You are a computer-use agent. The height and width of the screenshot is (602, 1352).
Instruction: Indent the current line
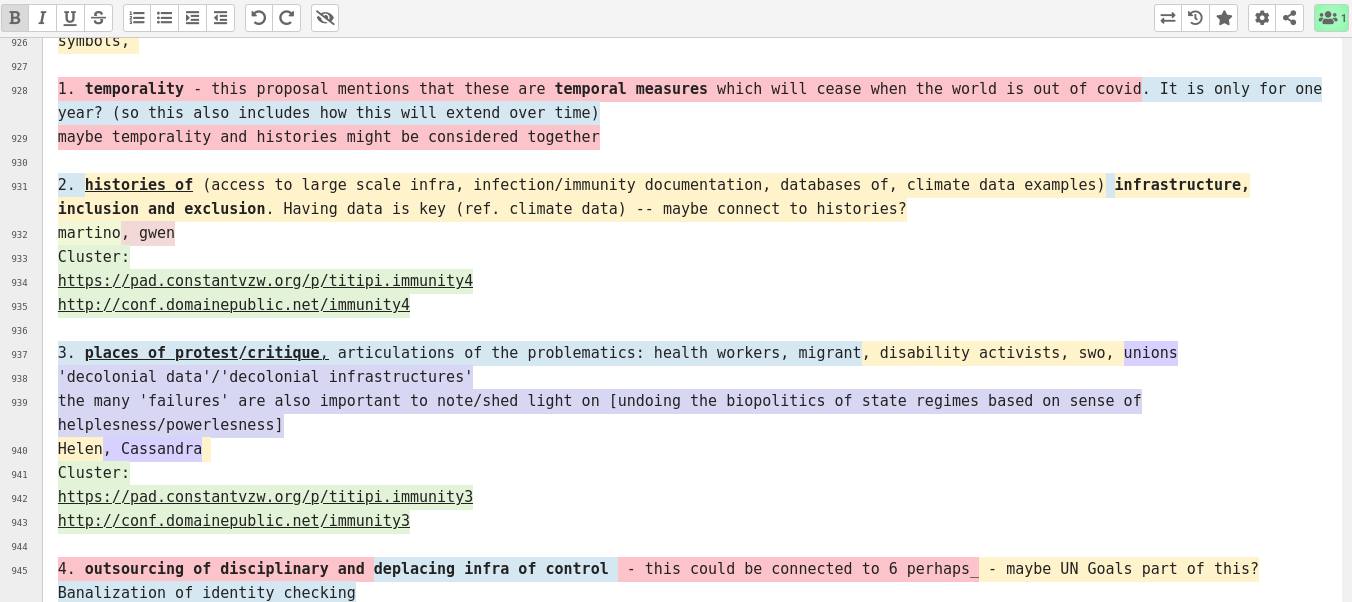(x=193, y=18)
